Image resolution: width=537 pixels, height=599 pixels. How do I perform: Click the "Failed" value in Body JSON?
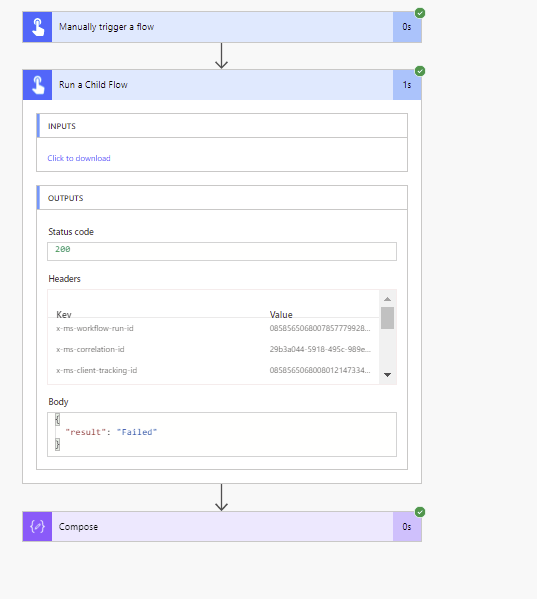coord(137,432)
